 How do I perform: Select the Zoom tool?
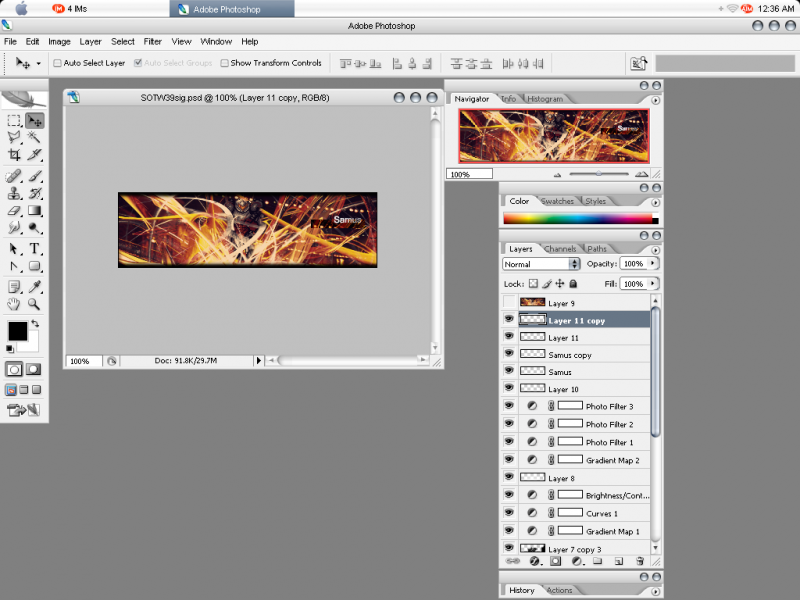35,304
